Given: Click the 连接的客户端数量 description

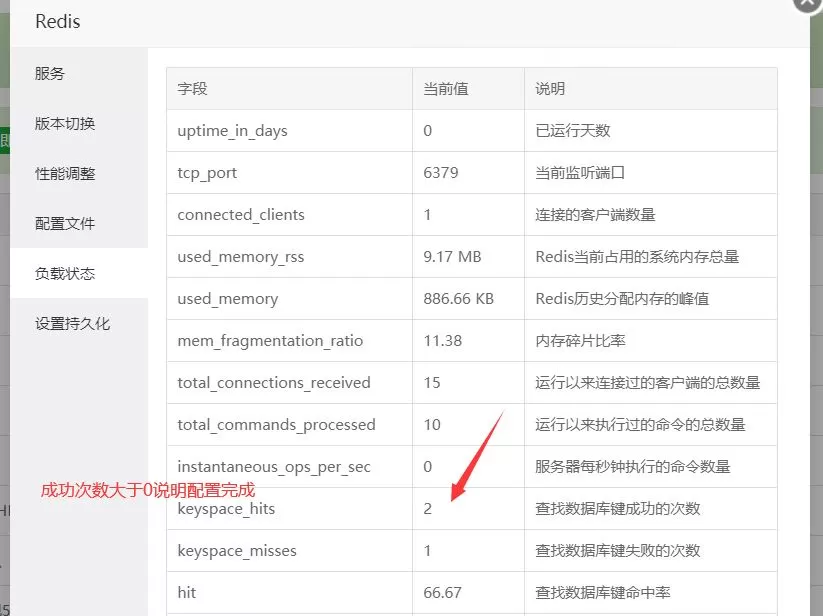Looking at the screenshot, I should [595, 215].
